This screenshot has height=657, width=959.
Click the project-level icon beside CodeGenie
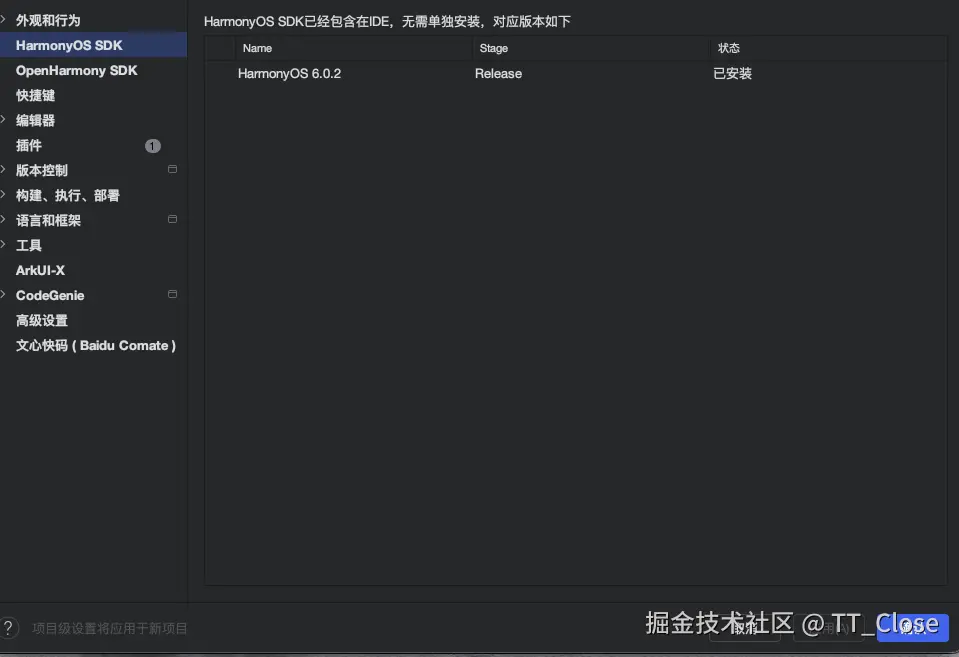click(x=172, y=295)
